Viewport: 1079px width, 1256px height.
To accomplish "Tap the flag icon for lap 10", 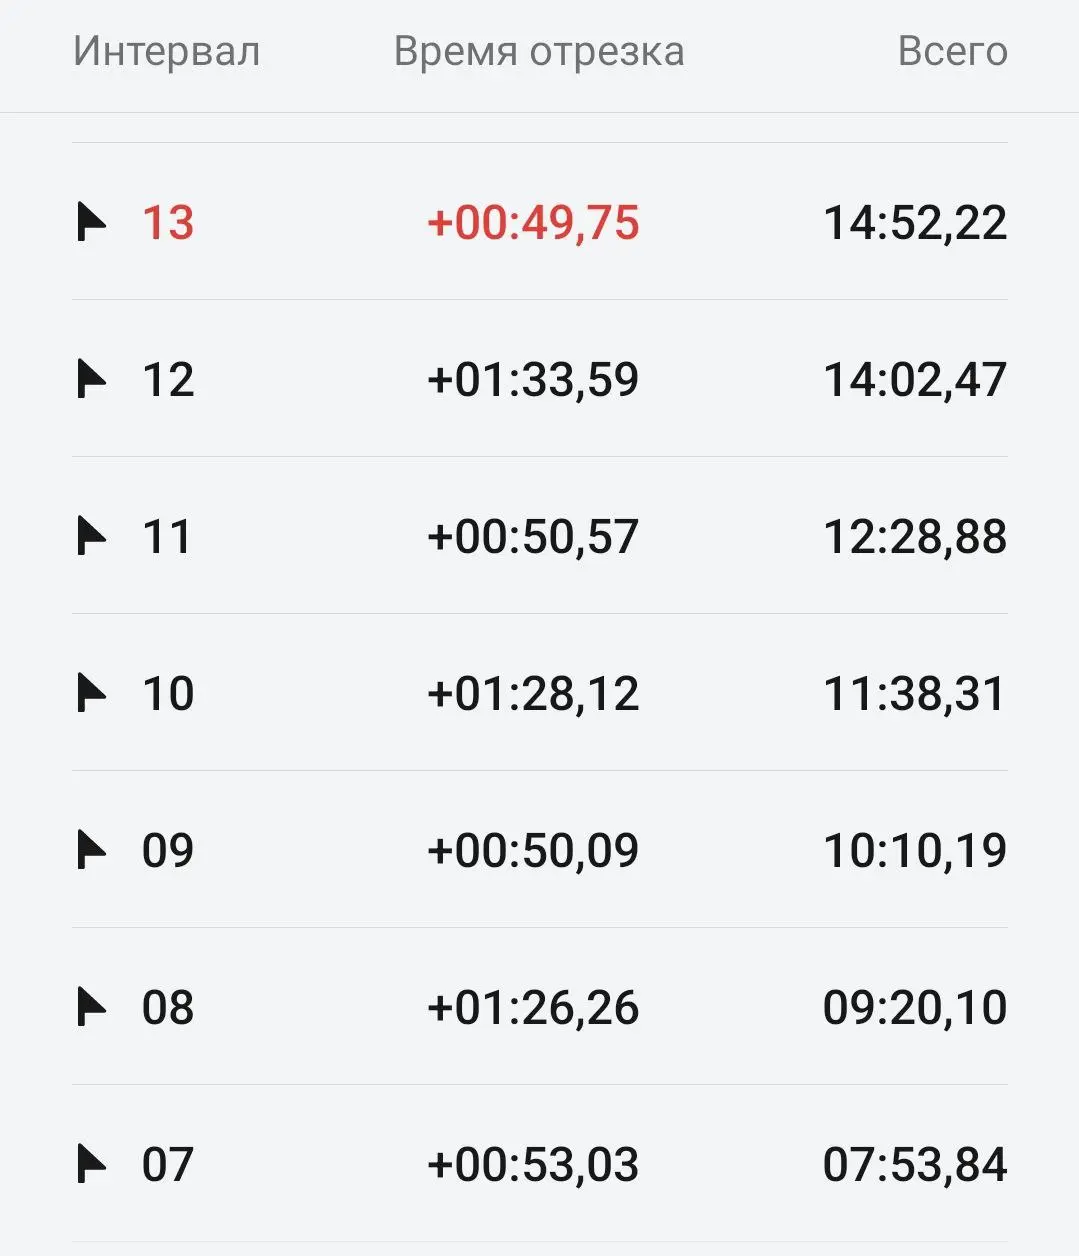I will [91, 693].
